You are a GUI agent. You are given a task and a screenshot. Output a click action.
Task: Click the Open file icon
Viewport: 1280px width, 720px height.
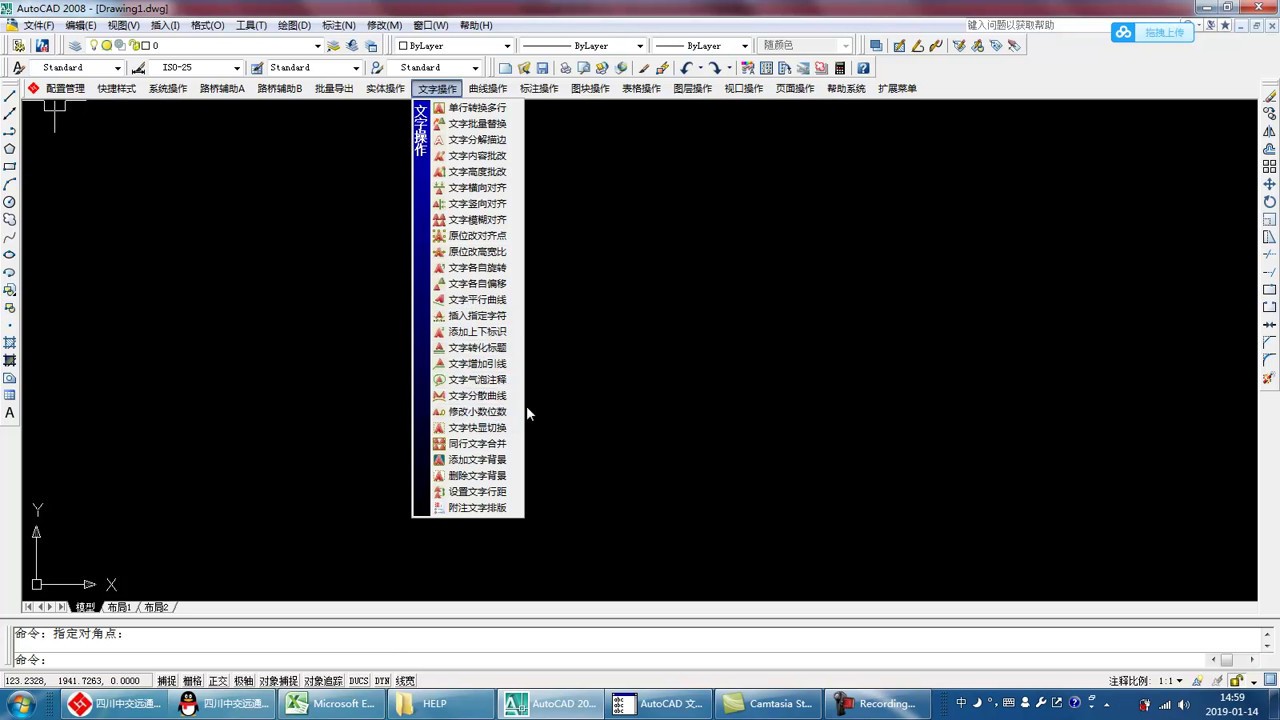pos(524,68)
